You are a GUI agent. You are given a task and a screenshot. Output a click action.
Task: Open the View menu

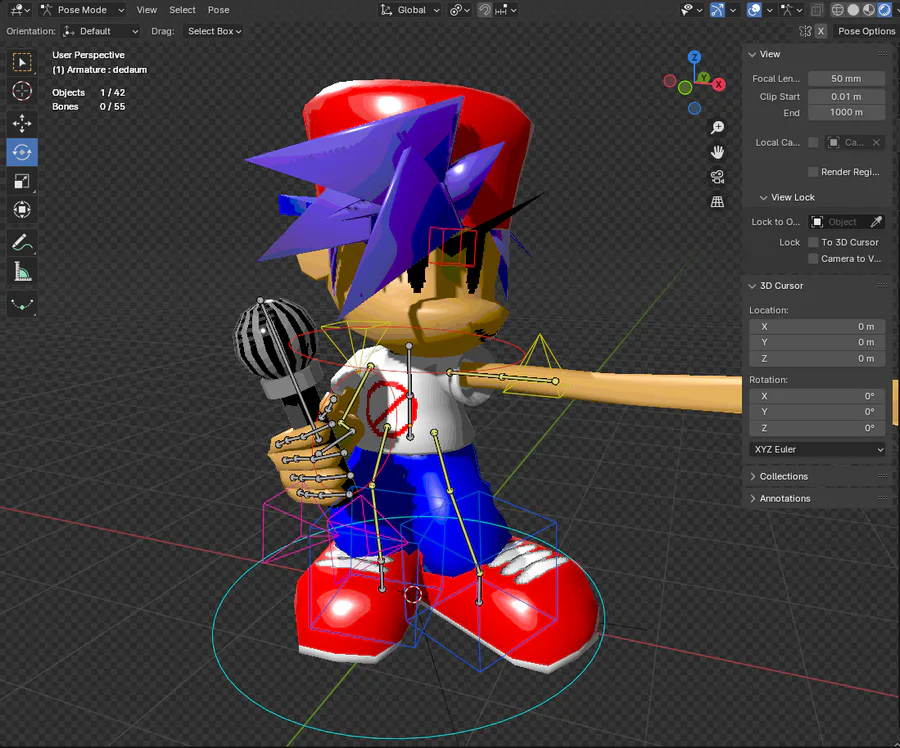click(x=146, y=10)
